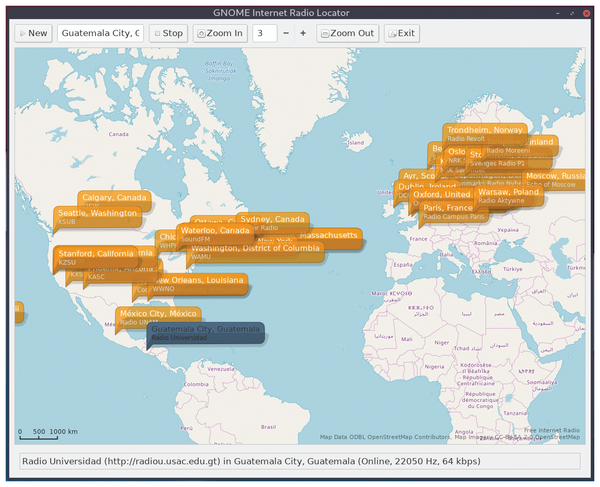Maximize the Radio Locator window

(x=572, y=13)
